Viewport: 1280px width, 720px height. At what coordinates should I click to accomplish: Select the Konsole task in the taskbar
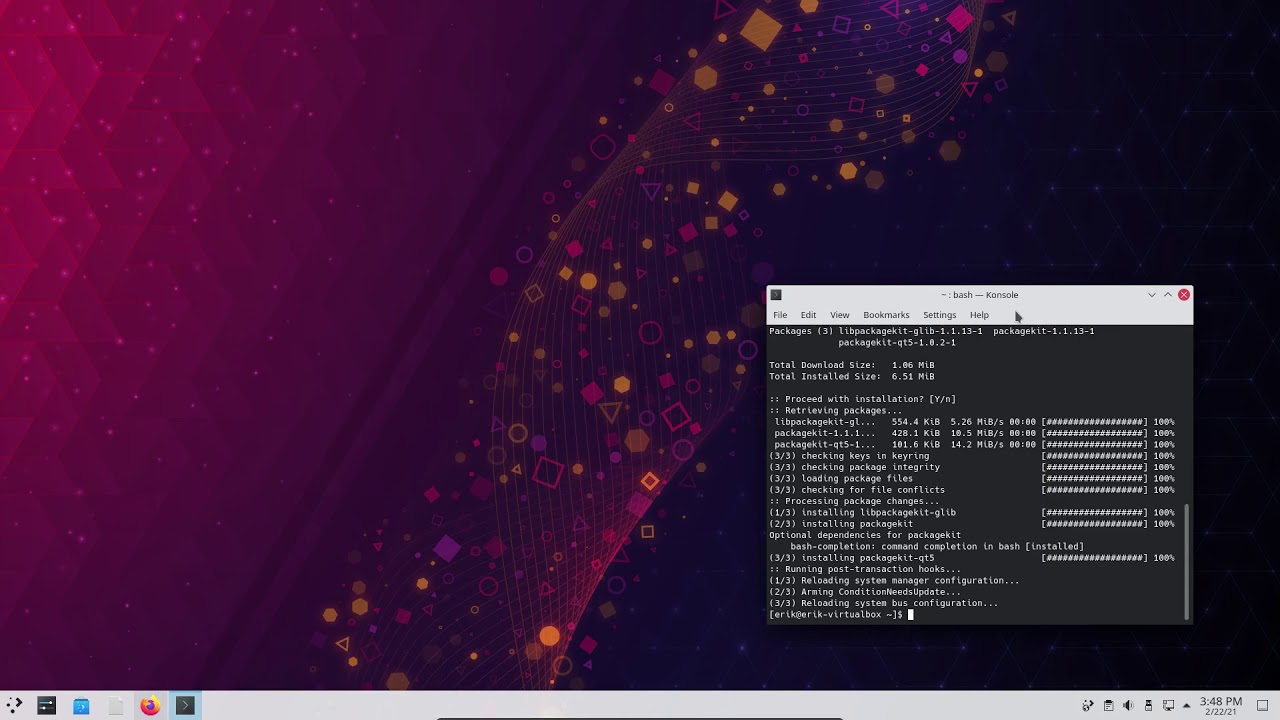(x=184, y=705)
